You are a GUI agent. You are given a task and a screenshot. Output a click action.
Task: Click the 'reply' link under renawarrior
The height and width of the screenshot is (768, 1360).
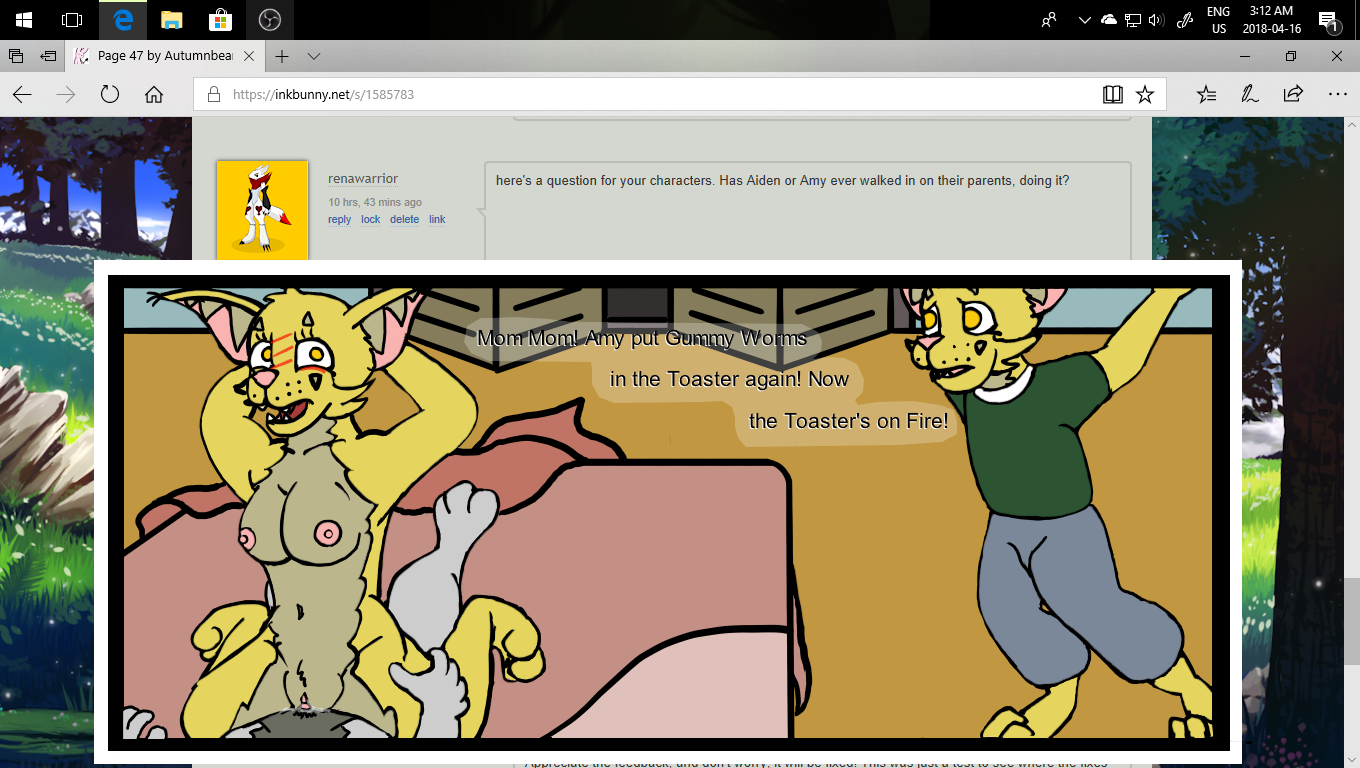click(x=340, y=220)
